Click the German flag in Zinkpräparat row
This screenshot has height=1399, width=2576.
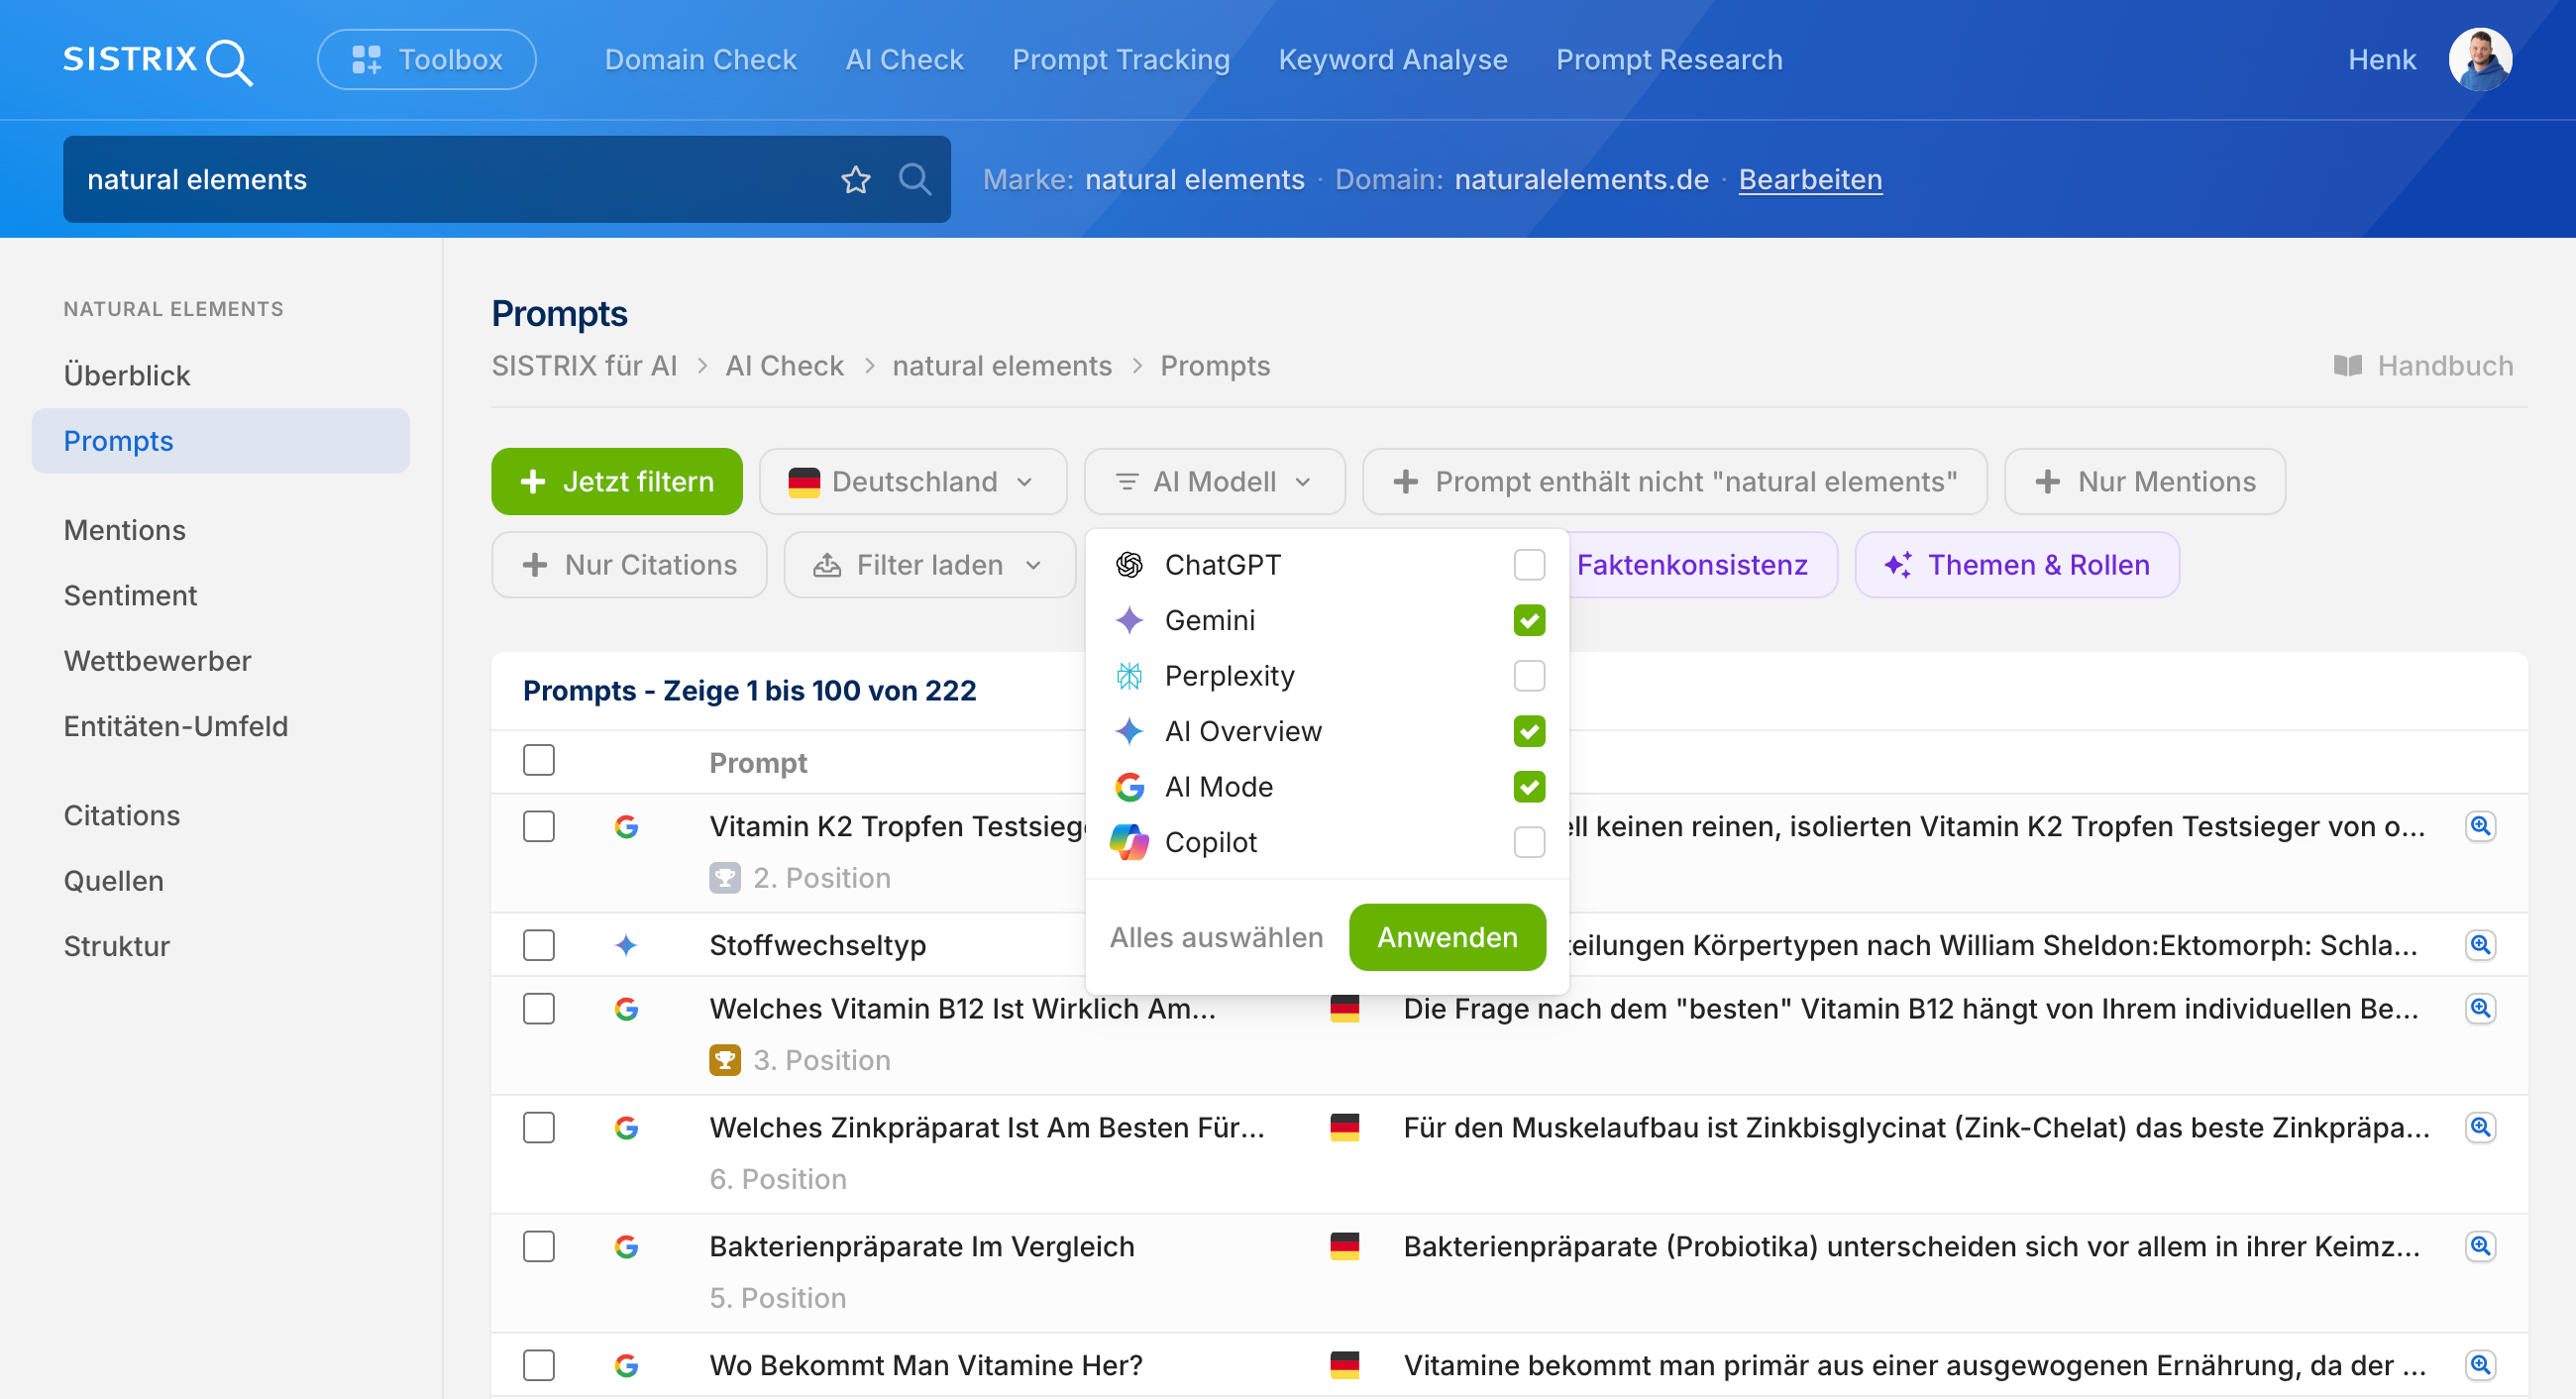(x=1345, y=1128)
